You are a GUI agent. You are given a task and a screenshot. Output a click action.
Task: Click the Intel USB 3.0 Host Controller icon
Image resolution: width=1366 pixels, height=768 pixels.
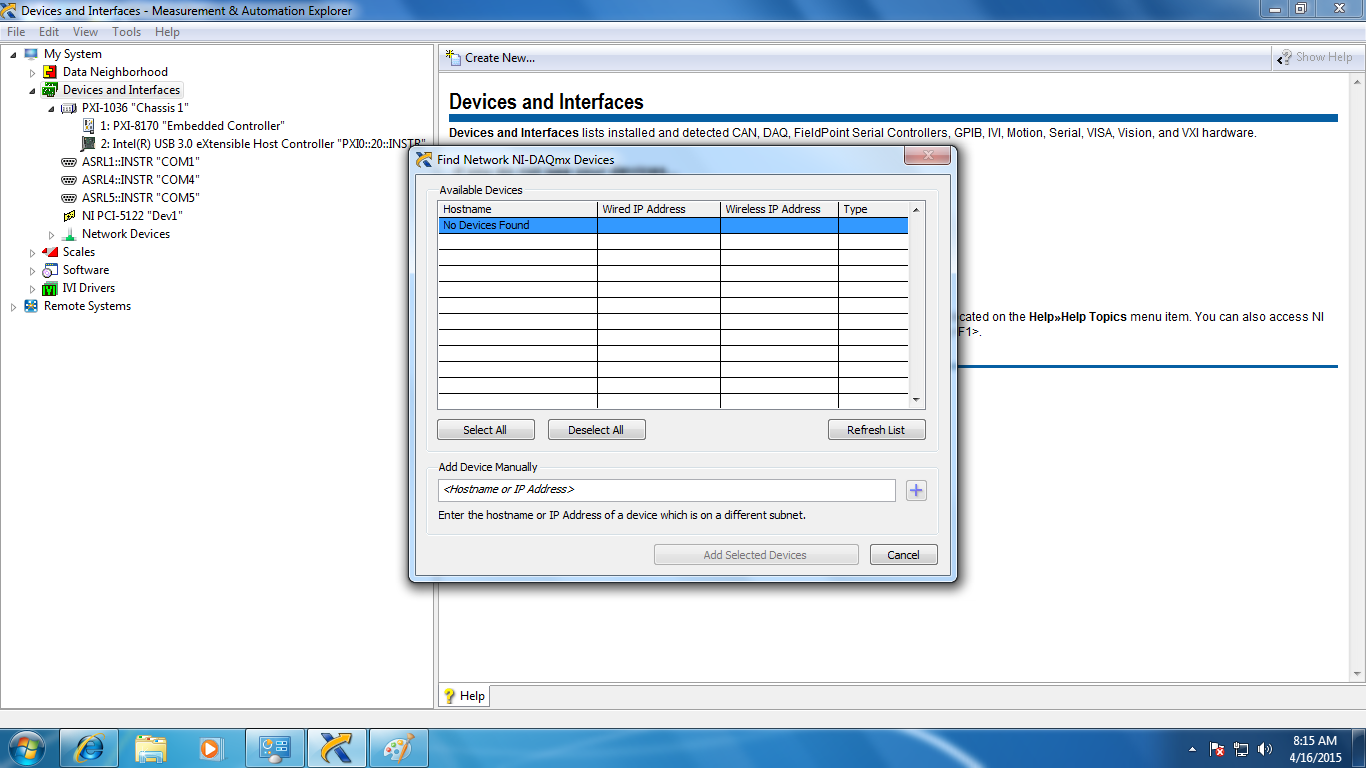click(x=89, y=144)
